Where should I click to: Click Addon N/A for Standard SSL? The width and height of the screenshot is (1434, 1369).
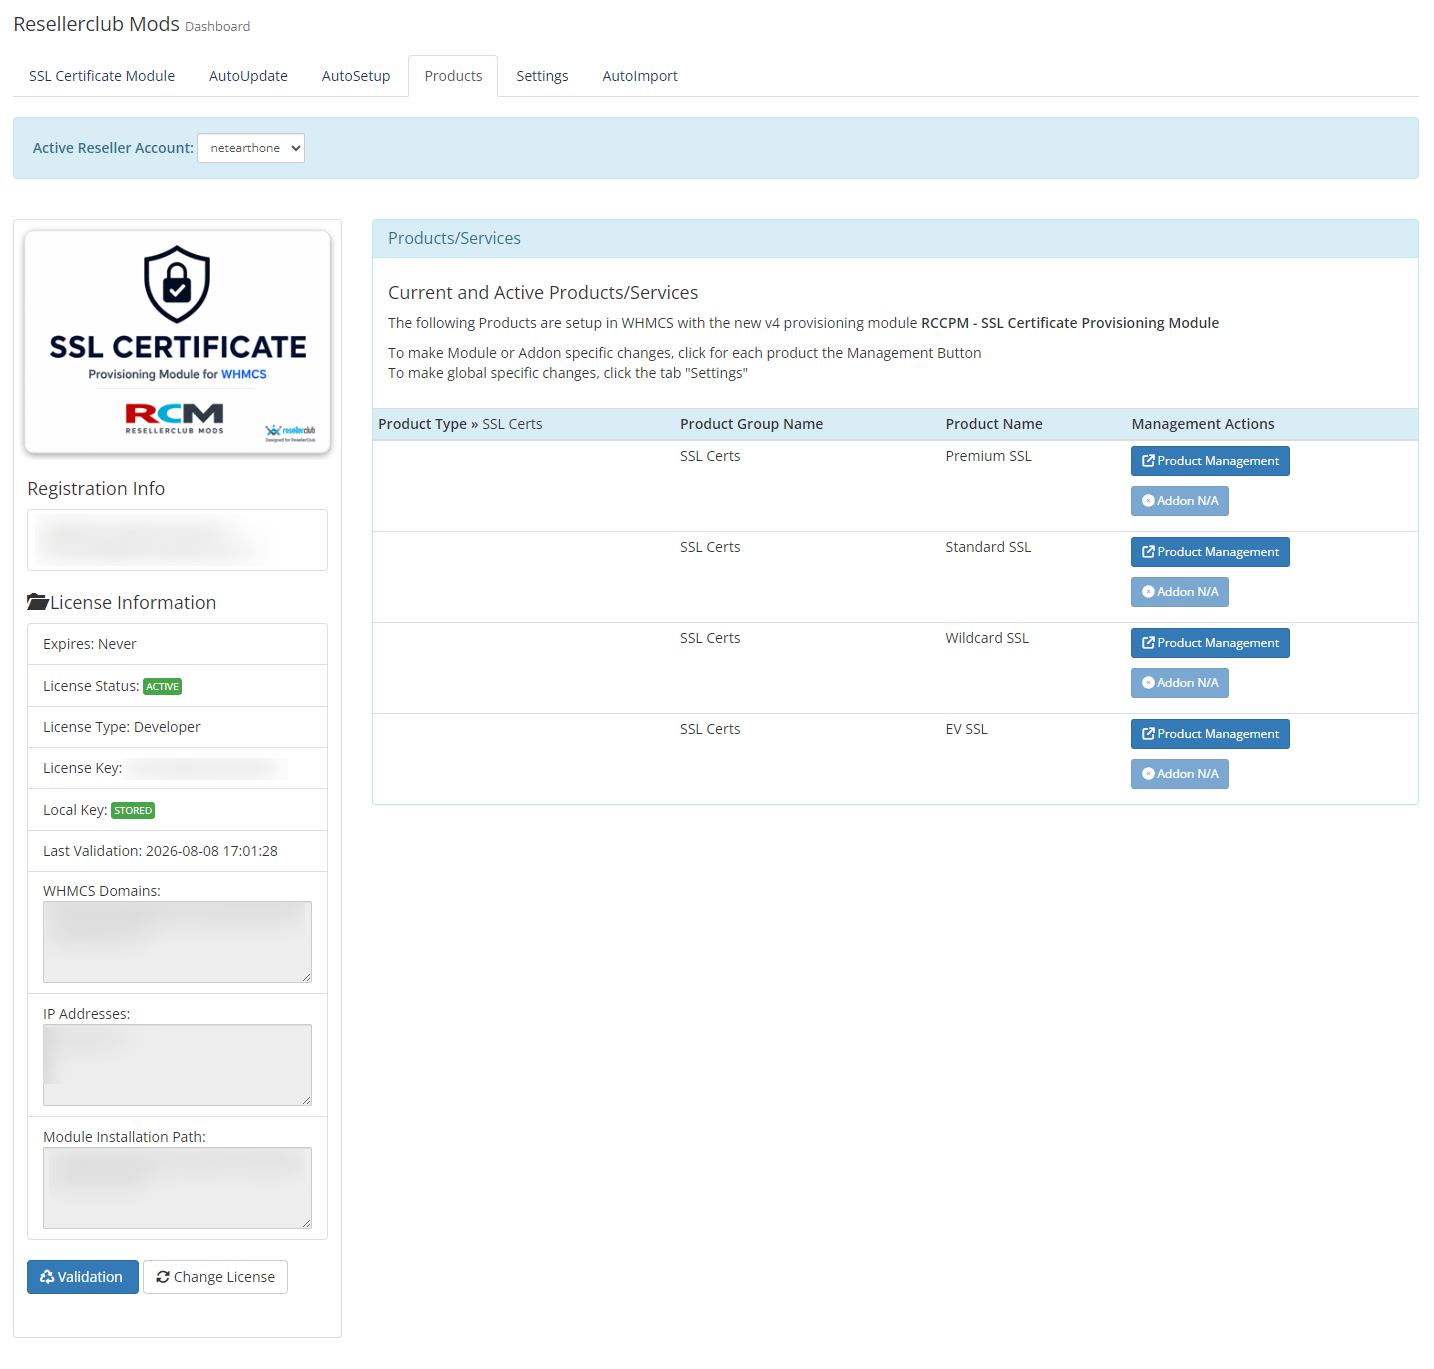[x=1180, y=592]
